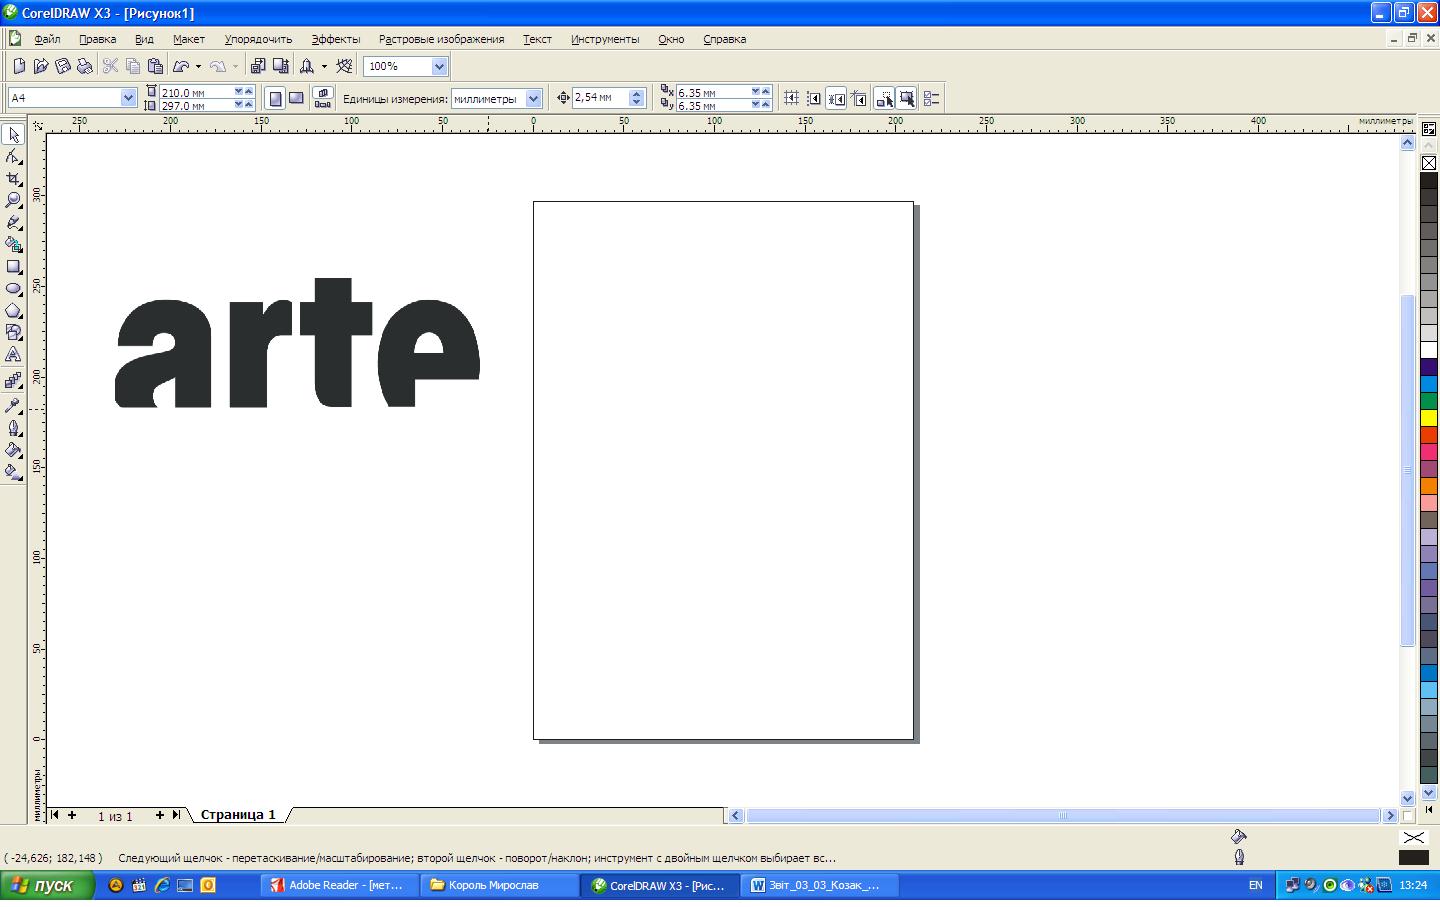Click the Export toolbar icon
Screen dimensions: 1440x907
281,66
